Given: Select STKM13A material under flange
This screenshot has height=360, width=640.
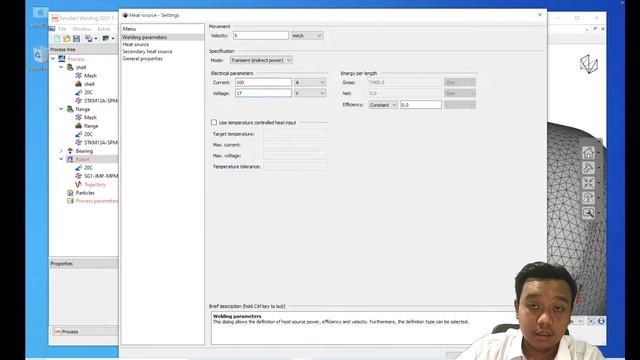Looking at the screenshot, I should (101, 142).
